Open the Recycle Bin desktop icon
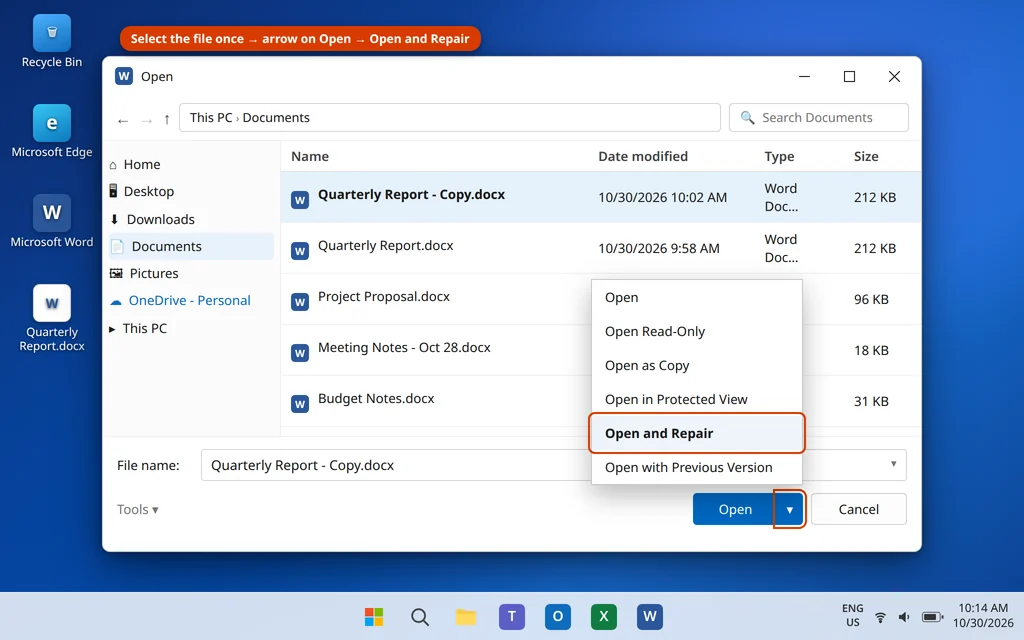 click(52, 42)
